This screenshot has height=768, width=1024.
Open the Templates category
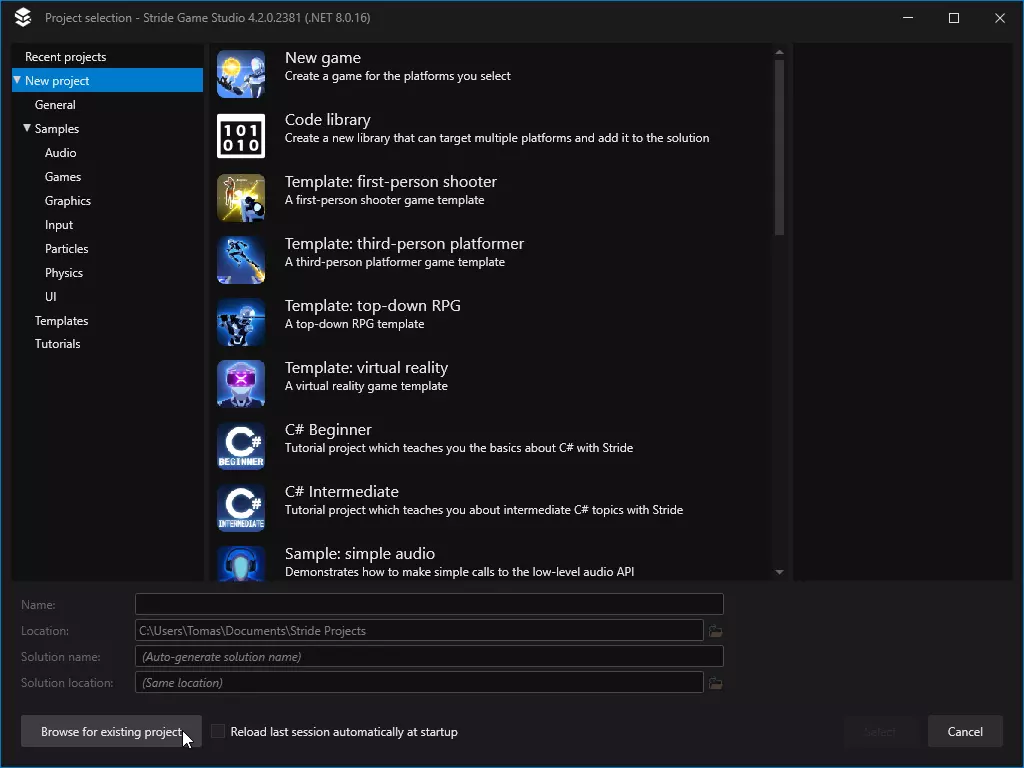(x=61, y=321)
